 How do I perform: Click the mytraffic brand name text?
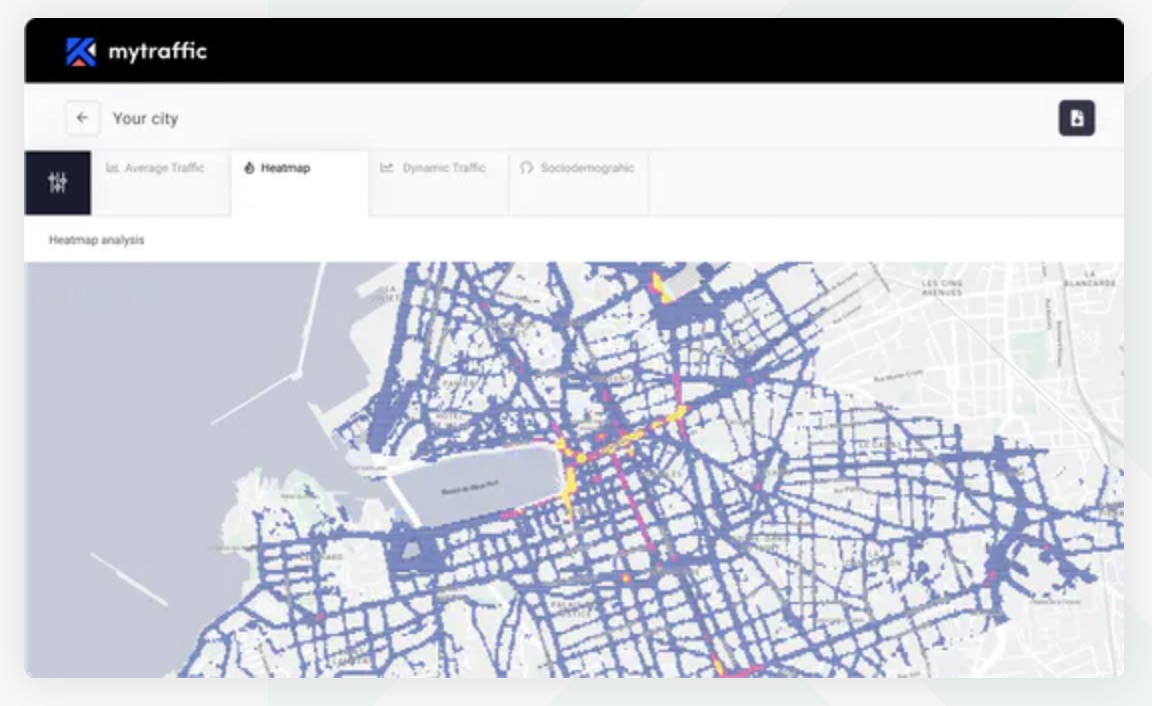(157, 51)
